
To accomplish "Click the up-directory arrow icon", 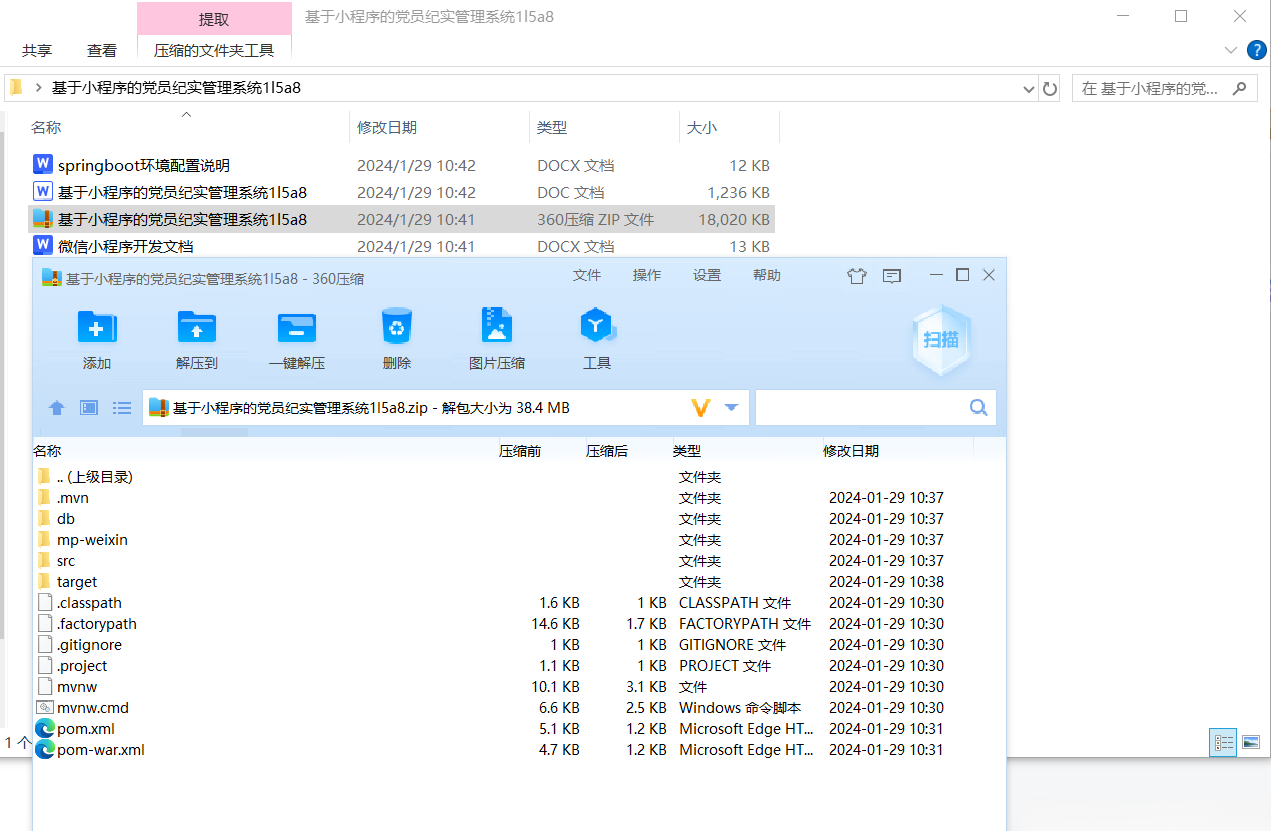I will point(56,407).
